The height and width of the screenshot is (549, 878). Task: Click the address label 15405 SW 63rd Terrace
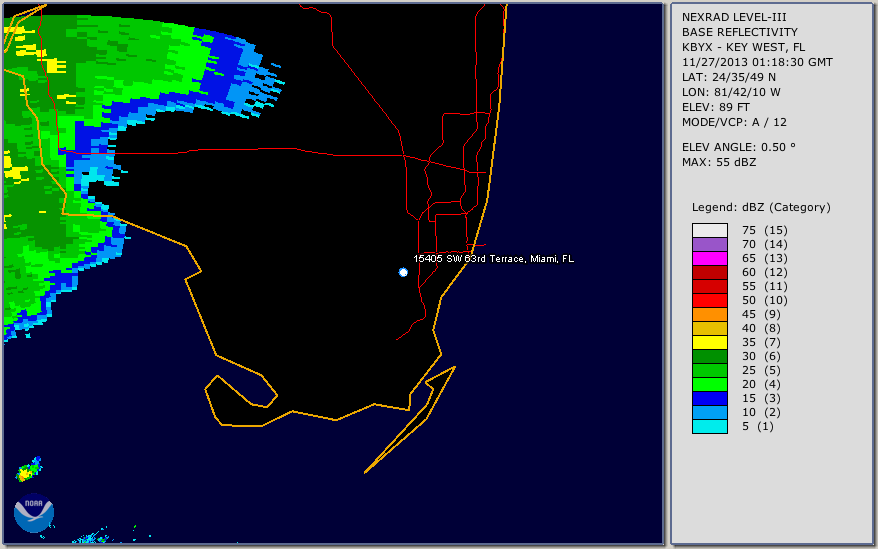click(493, 259)
